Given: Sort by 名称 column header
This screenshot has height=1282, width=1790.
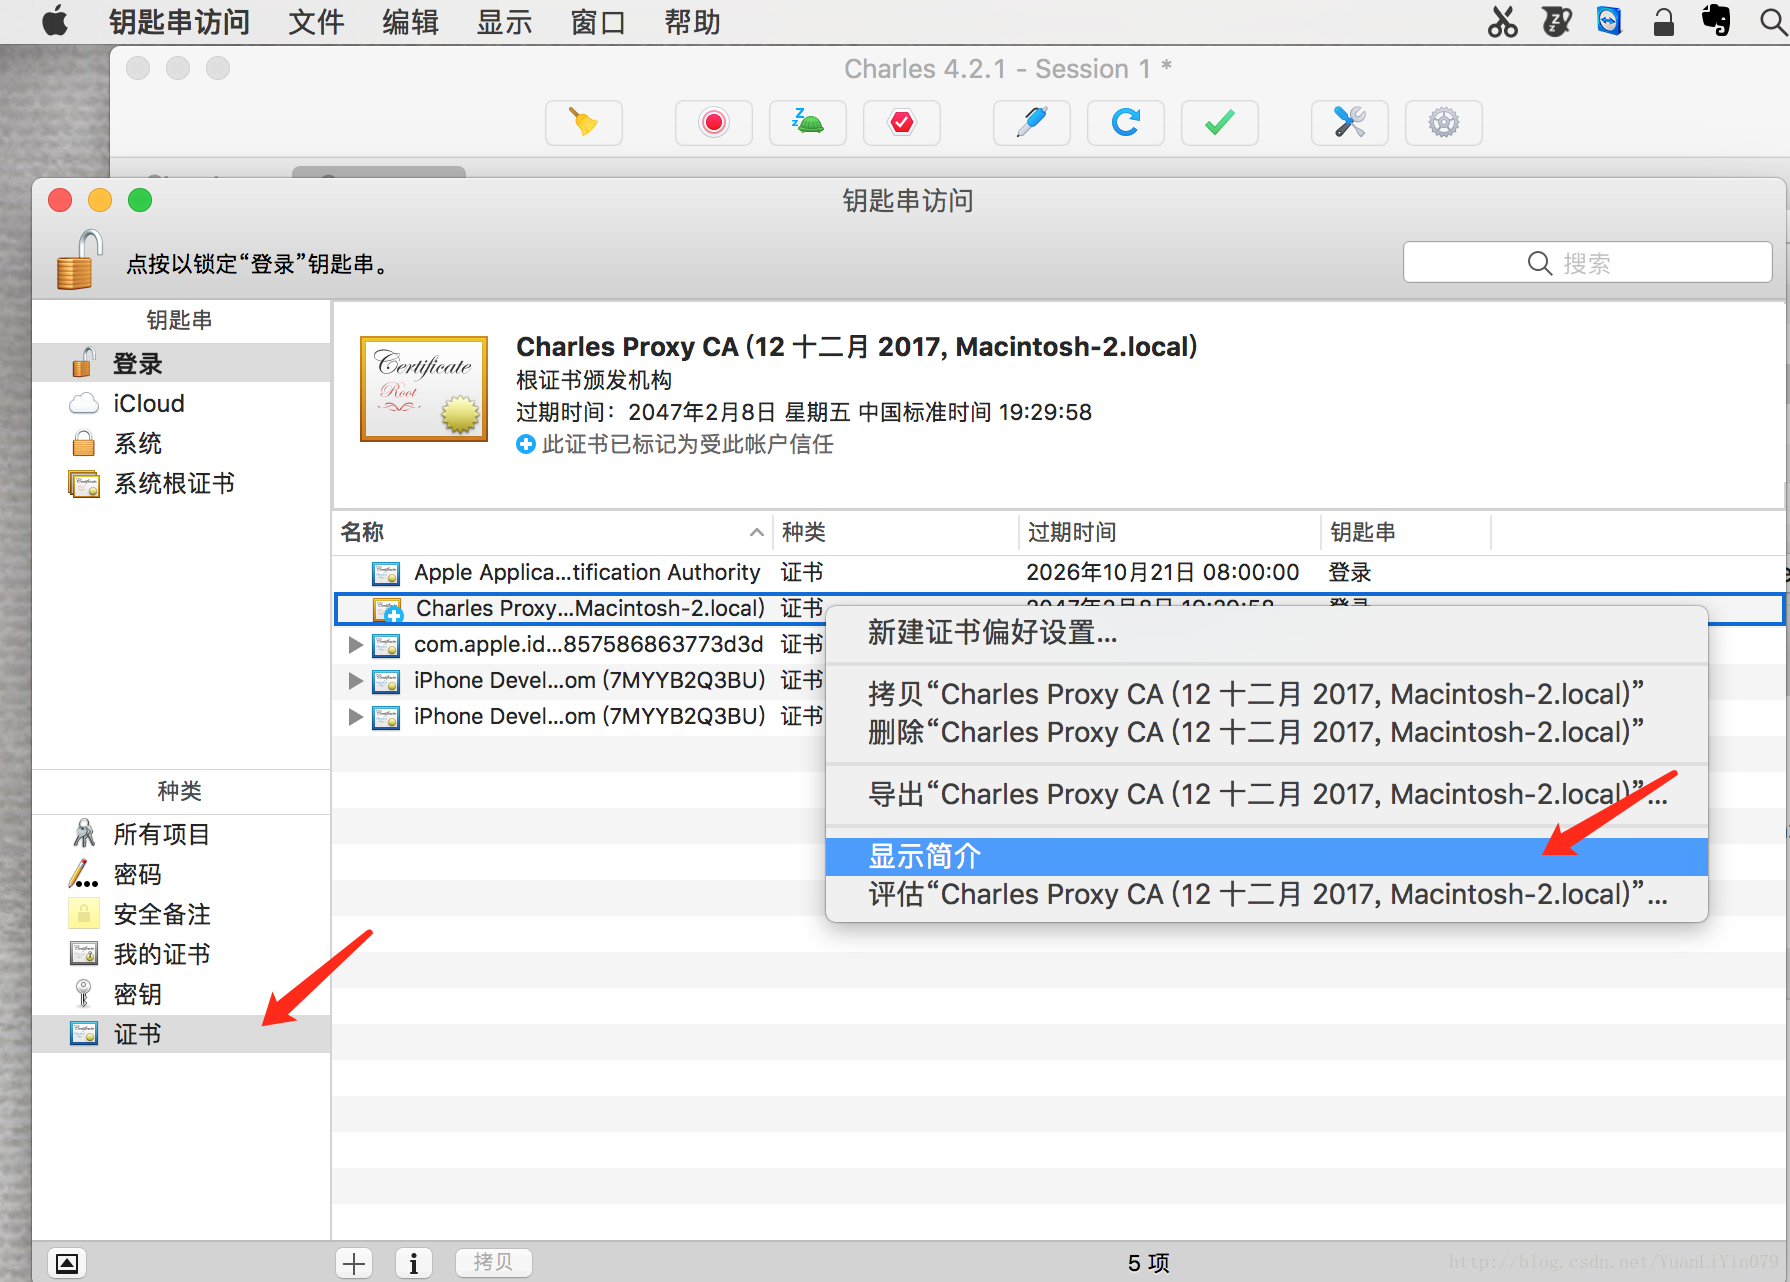Looking at the screenshot, I should pos(553,532).
